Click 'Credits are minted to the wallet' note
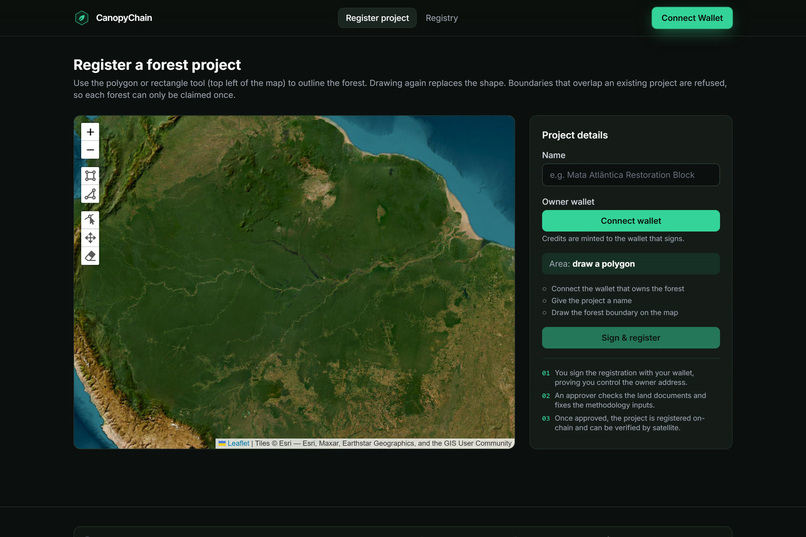The image size is (806, 537). (613, 238)
